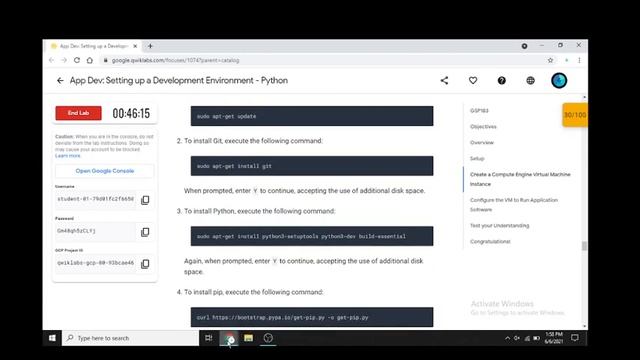
Task: Click the taskbar clock
Action: [x=554, y=338]
